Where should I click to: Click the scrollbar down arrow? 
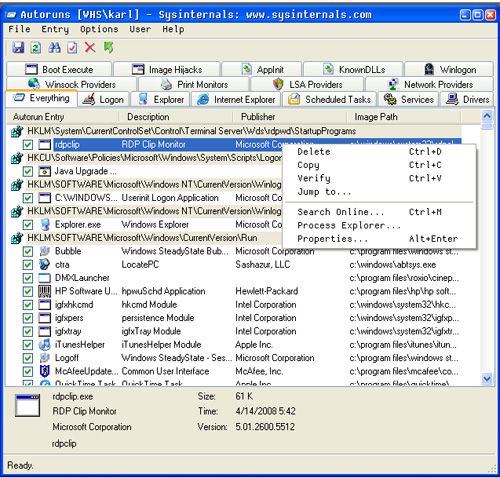click(x=487, y=379)
